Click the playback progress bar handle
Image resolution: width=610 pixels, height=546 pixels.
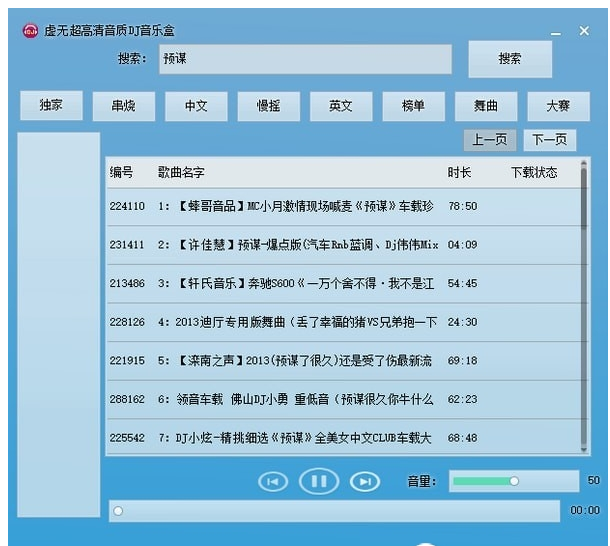pyautogui.click(x=118, y=511)
